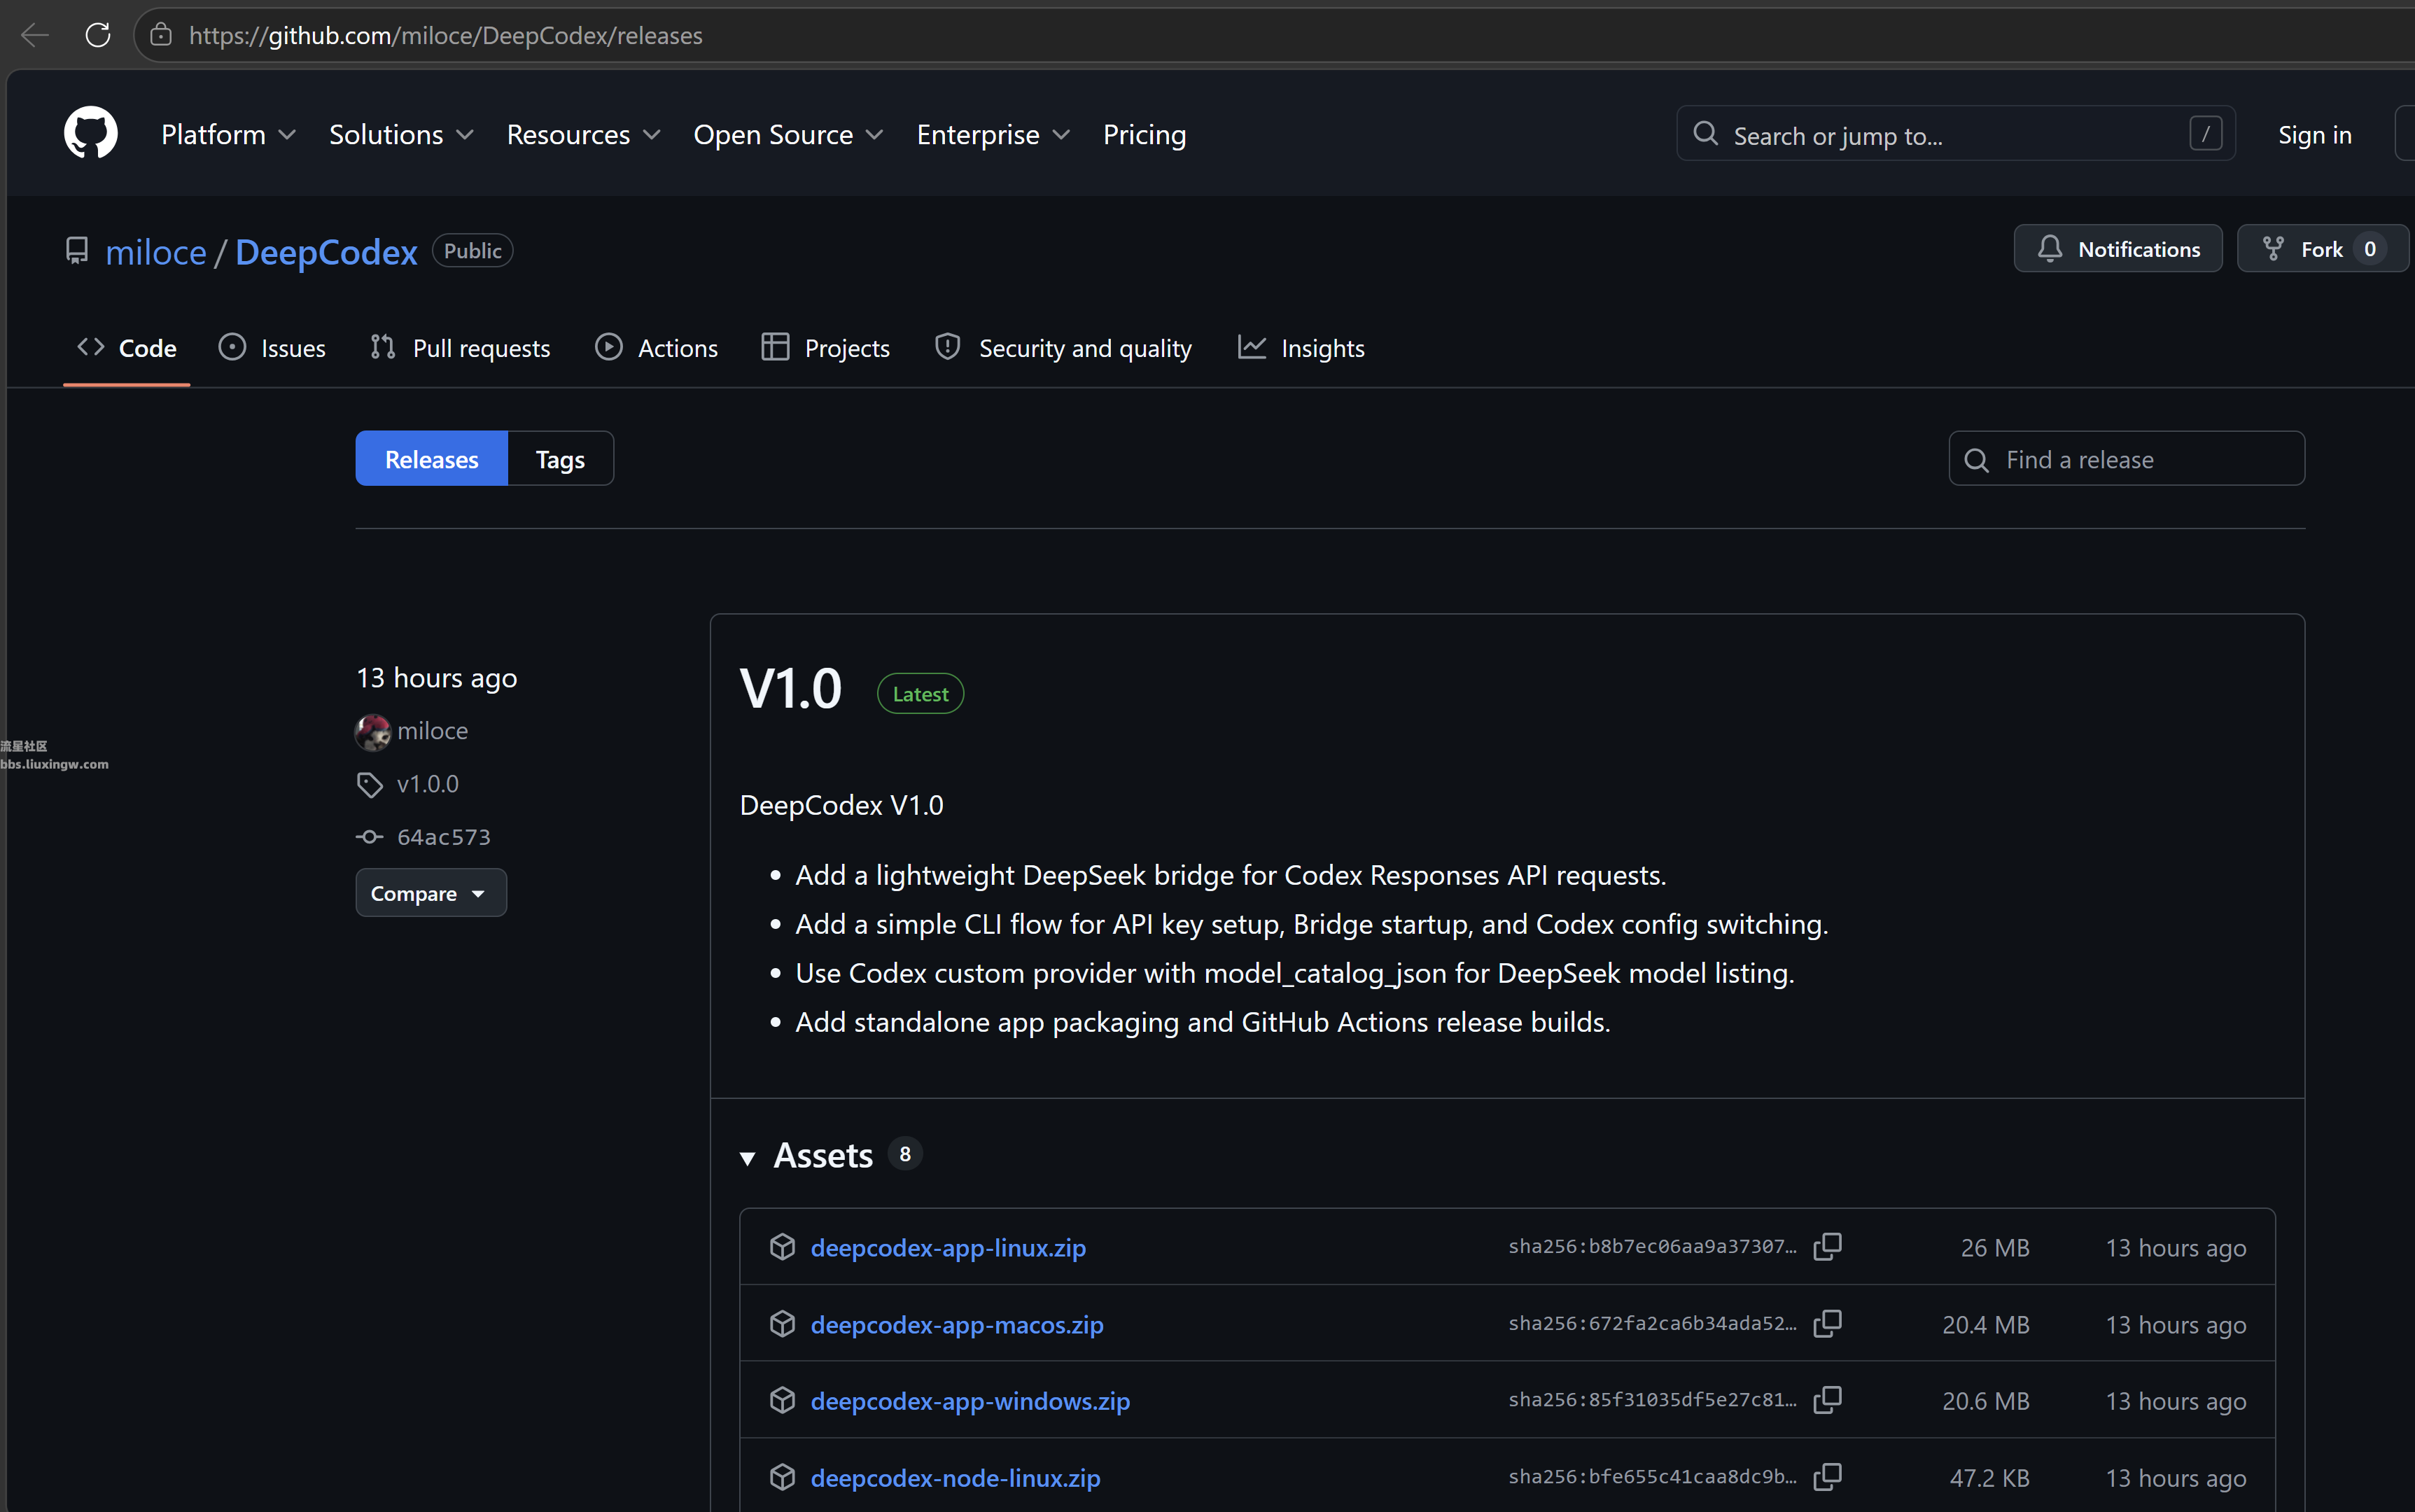Open the v1.0.0 tag link
Viewport: 2415px width, 1512px height.
(428, 784)
